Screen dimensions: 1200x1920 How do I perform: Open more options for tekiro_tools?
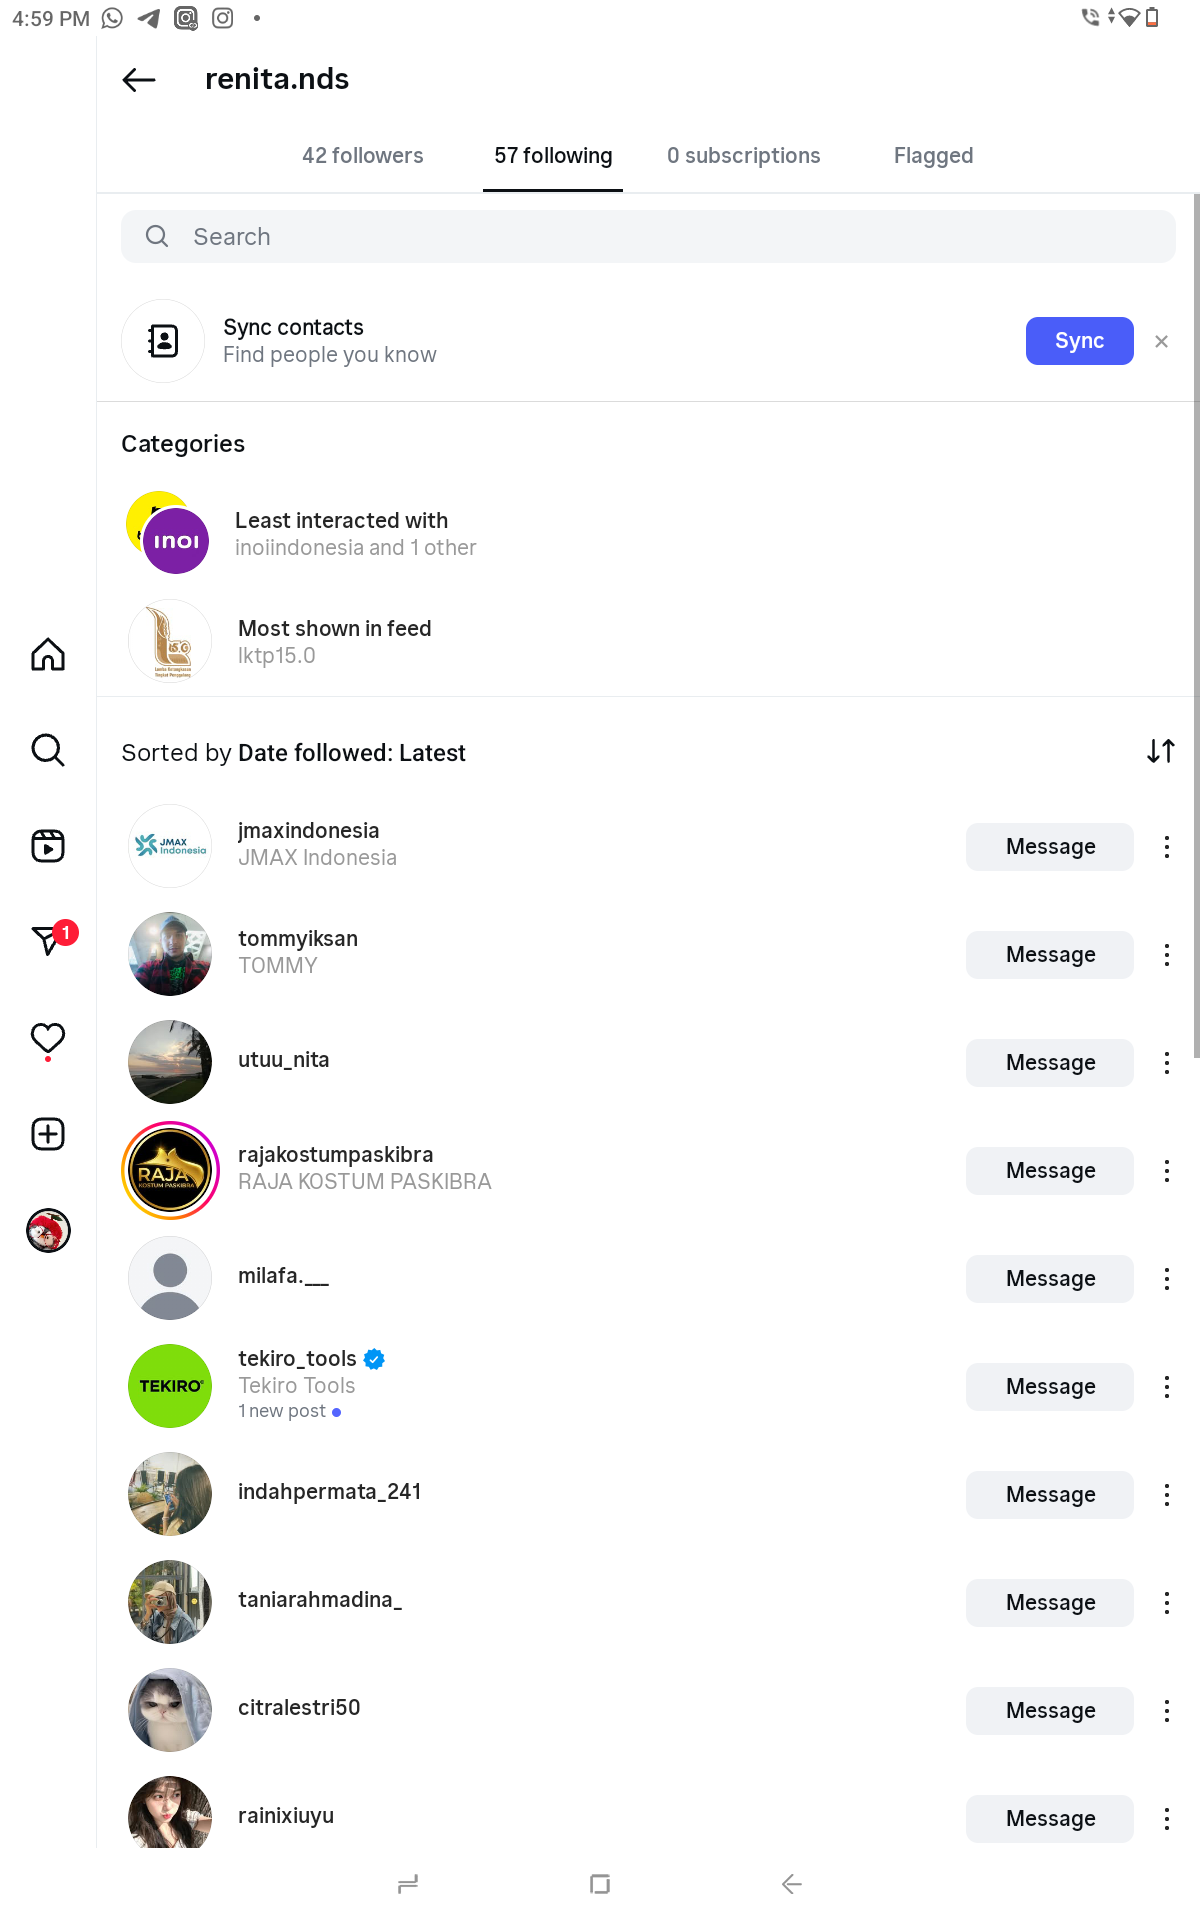[1166, 1387]
